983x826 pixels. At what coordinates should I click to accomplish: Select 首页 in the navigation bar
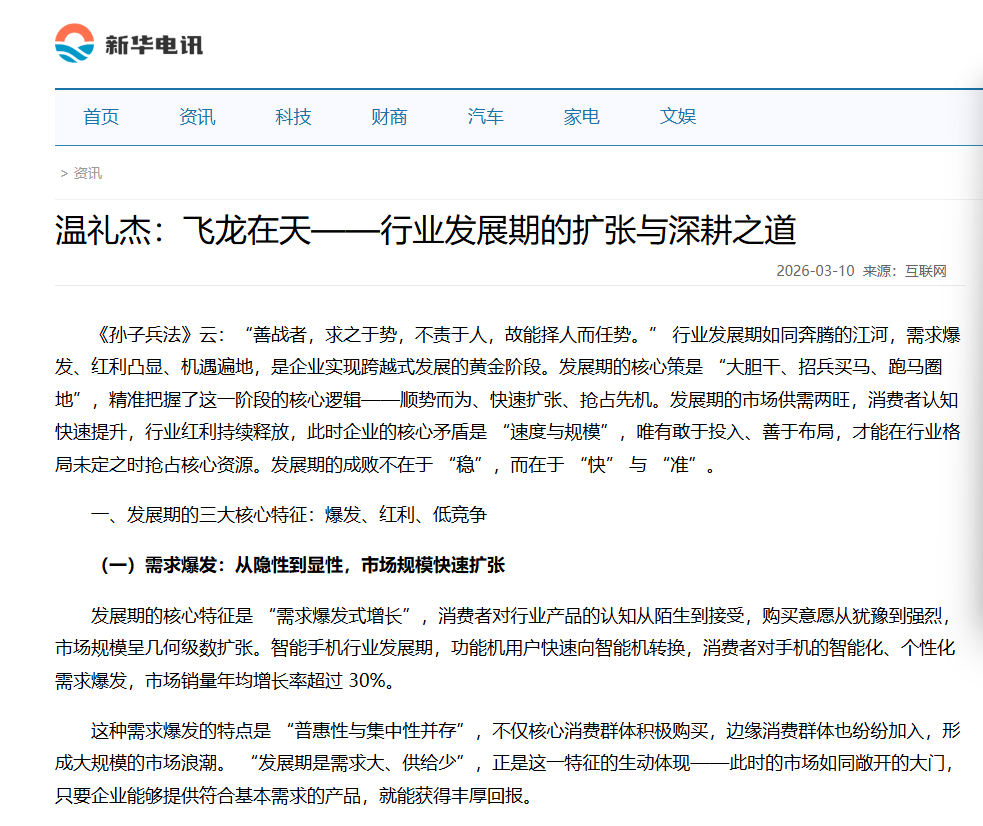coord(101,117)
